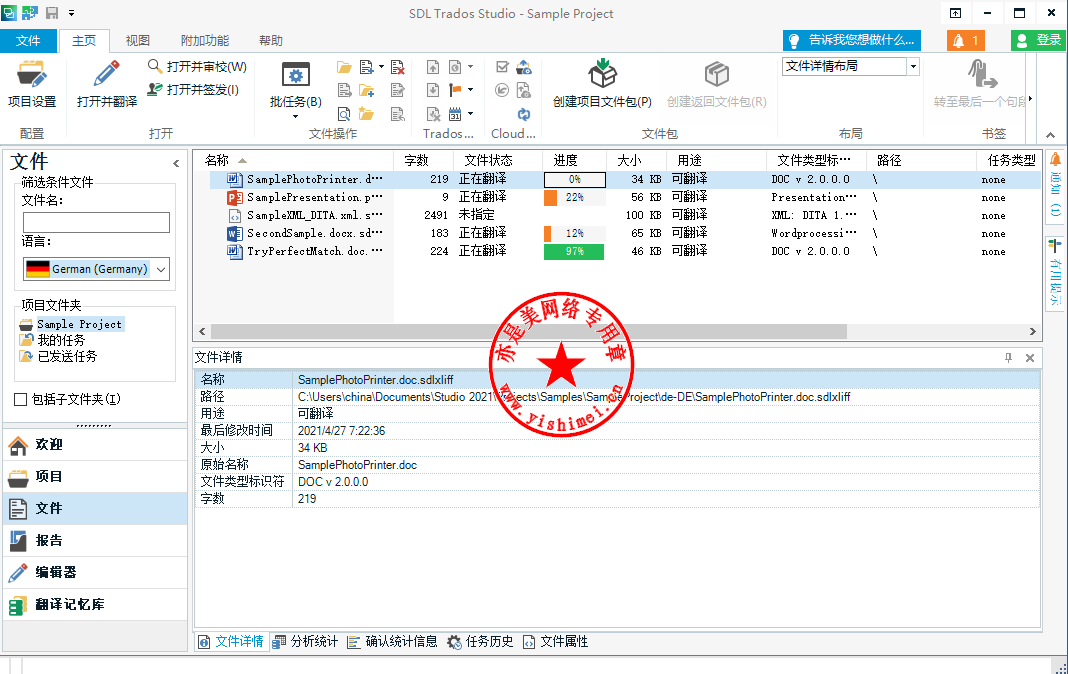This screenshot has width=1068, height=674.
Task: Collapse the ribbon with the up chevron
Action: tap(1050, 135)
